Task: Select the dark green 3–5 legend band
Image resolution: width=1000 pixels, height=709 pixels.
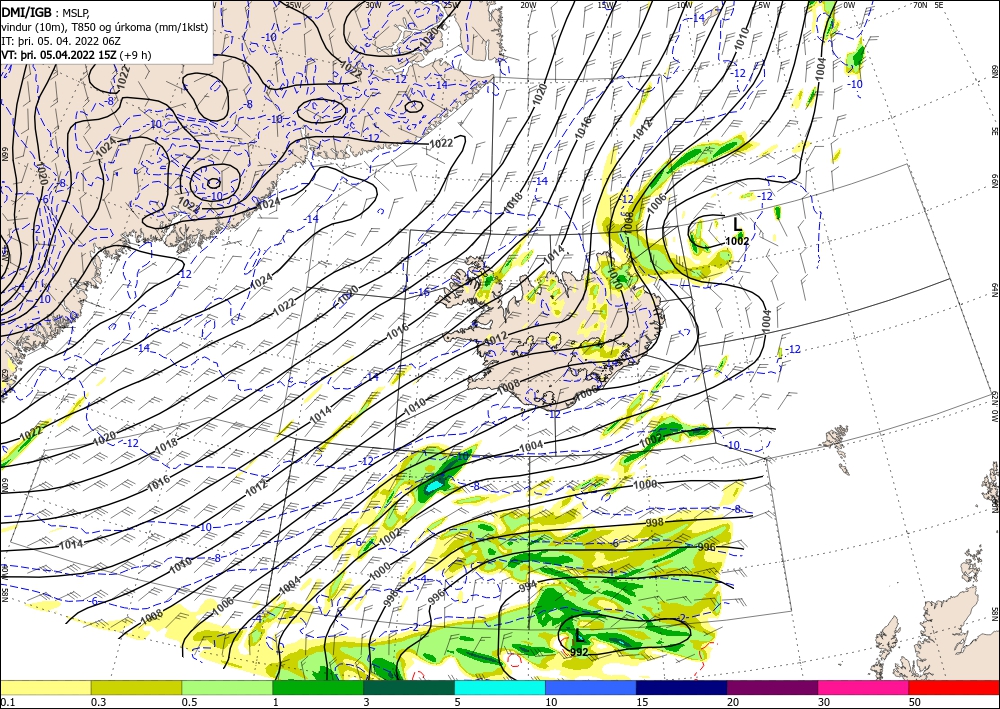Action: click(x=409, y=687)
